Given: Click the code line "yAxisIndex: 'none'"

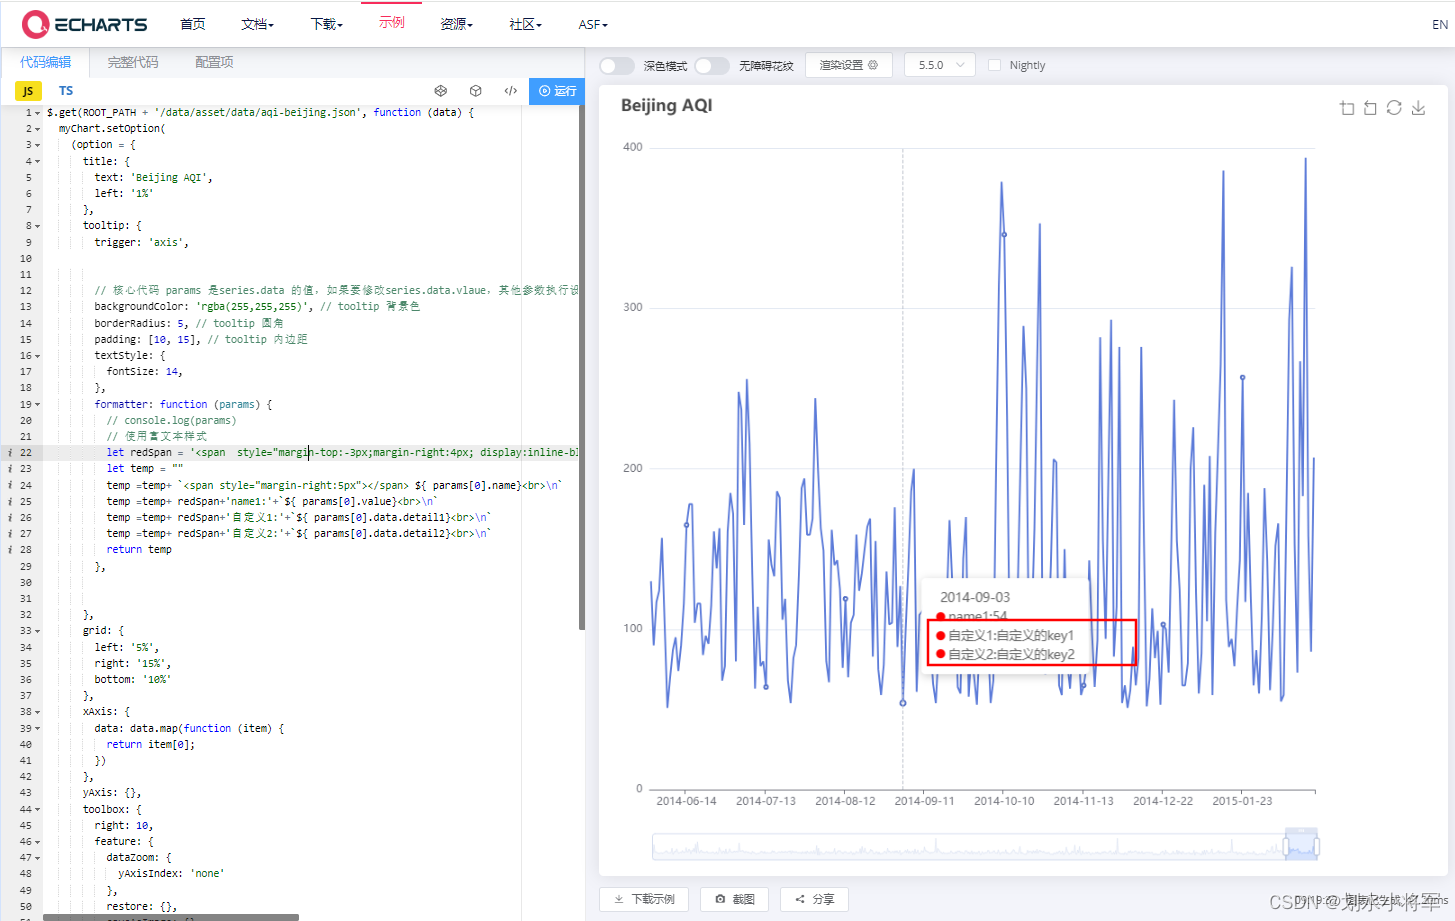Looking at the screenshot, I should click(171, 874).
